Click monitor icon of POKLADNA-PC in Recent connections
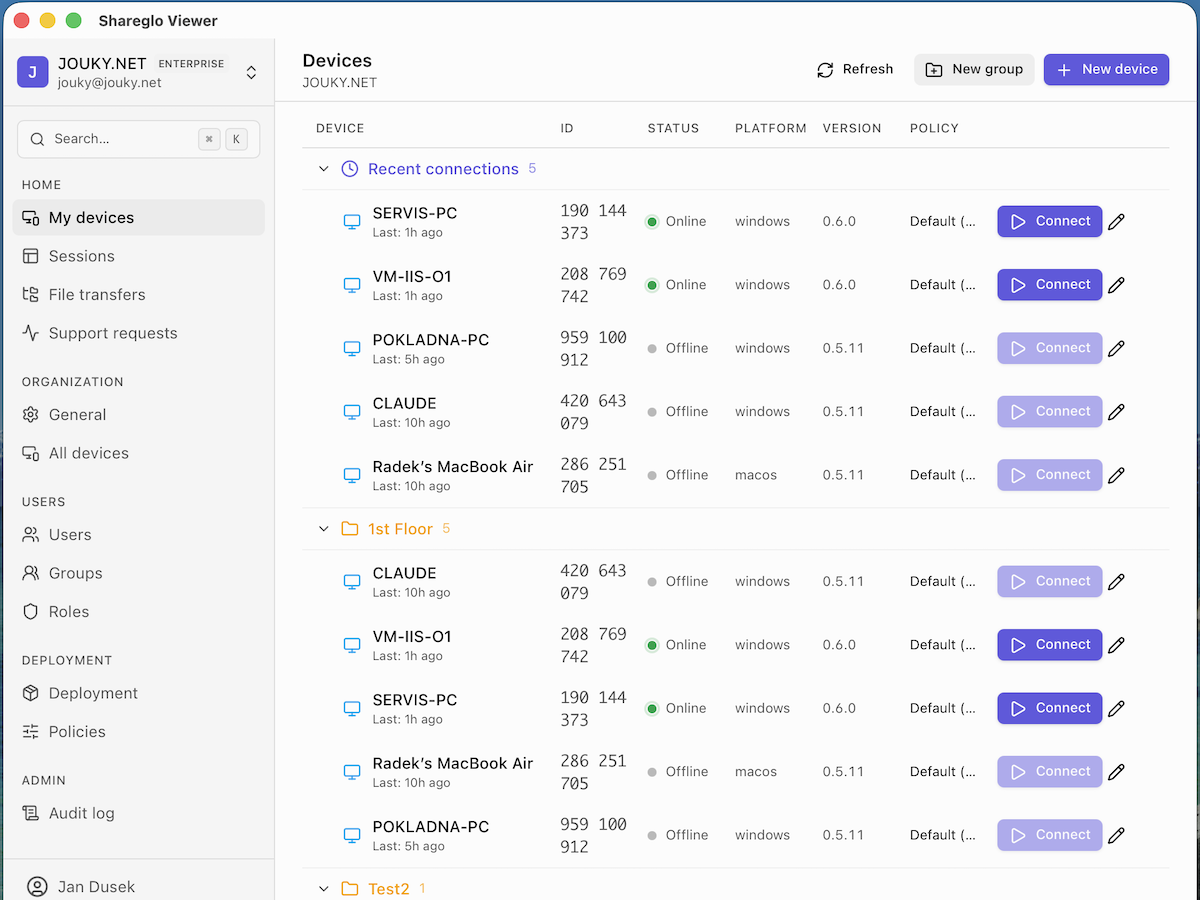Viewport: 1200px width, 900px height. (352, 348)
